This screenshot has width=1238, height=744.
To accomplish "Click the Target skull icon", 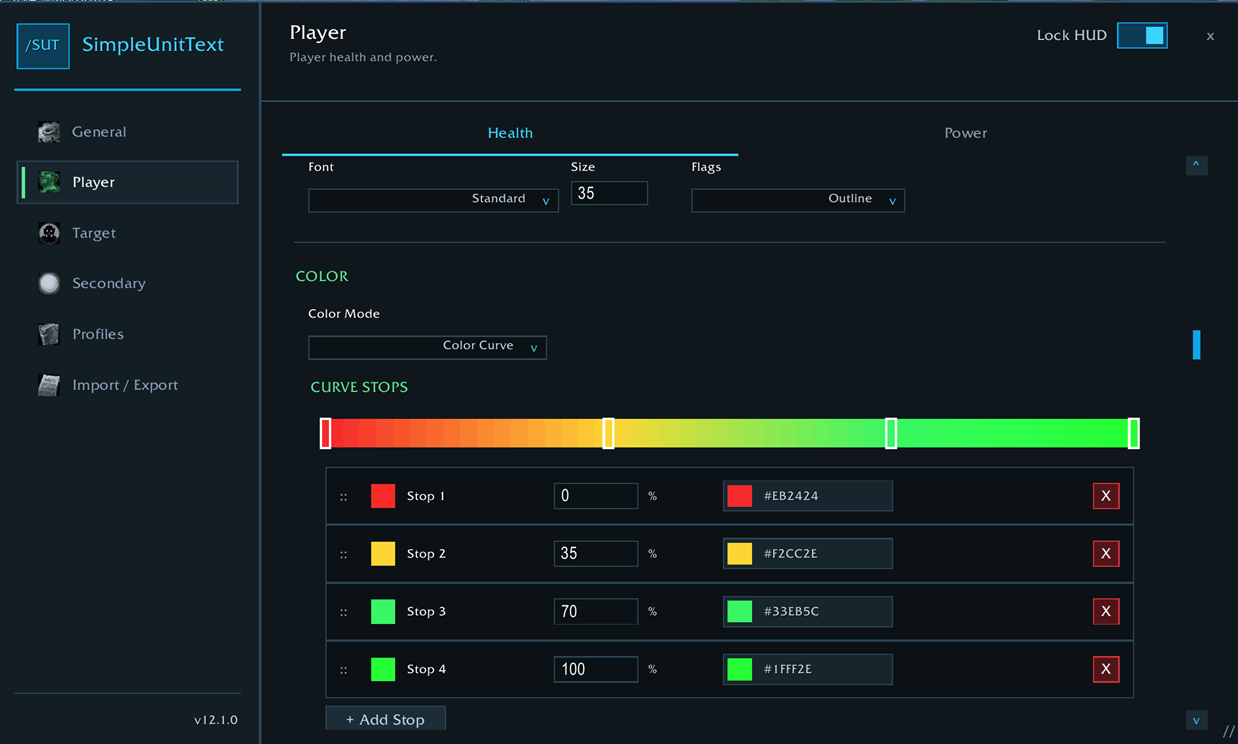I will click(49, 233).
